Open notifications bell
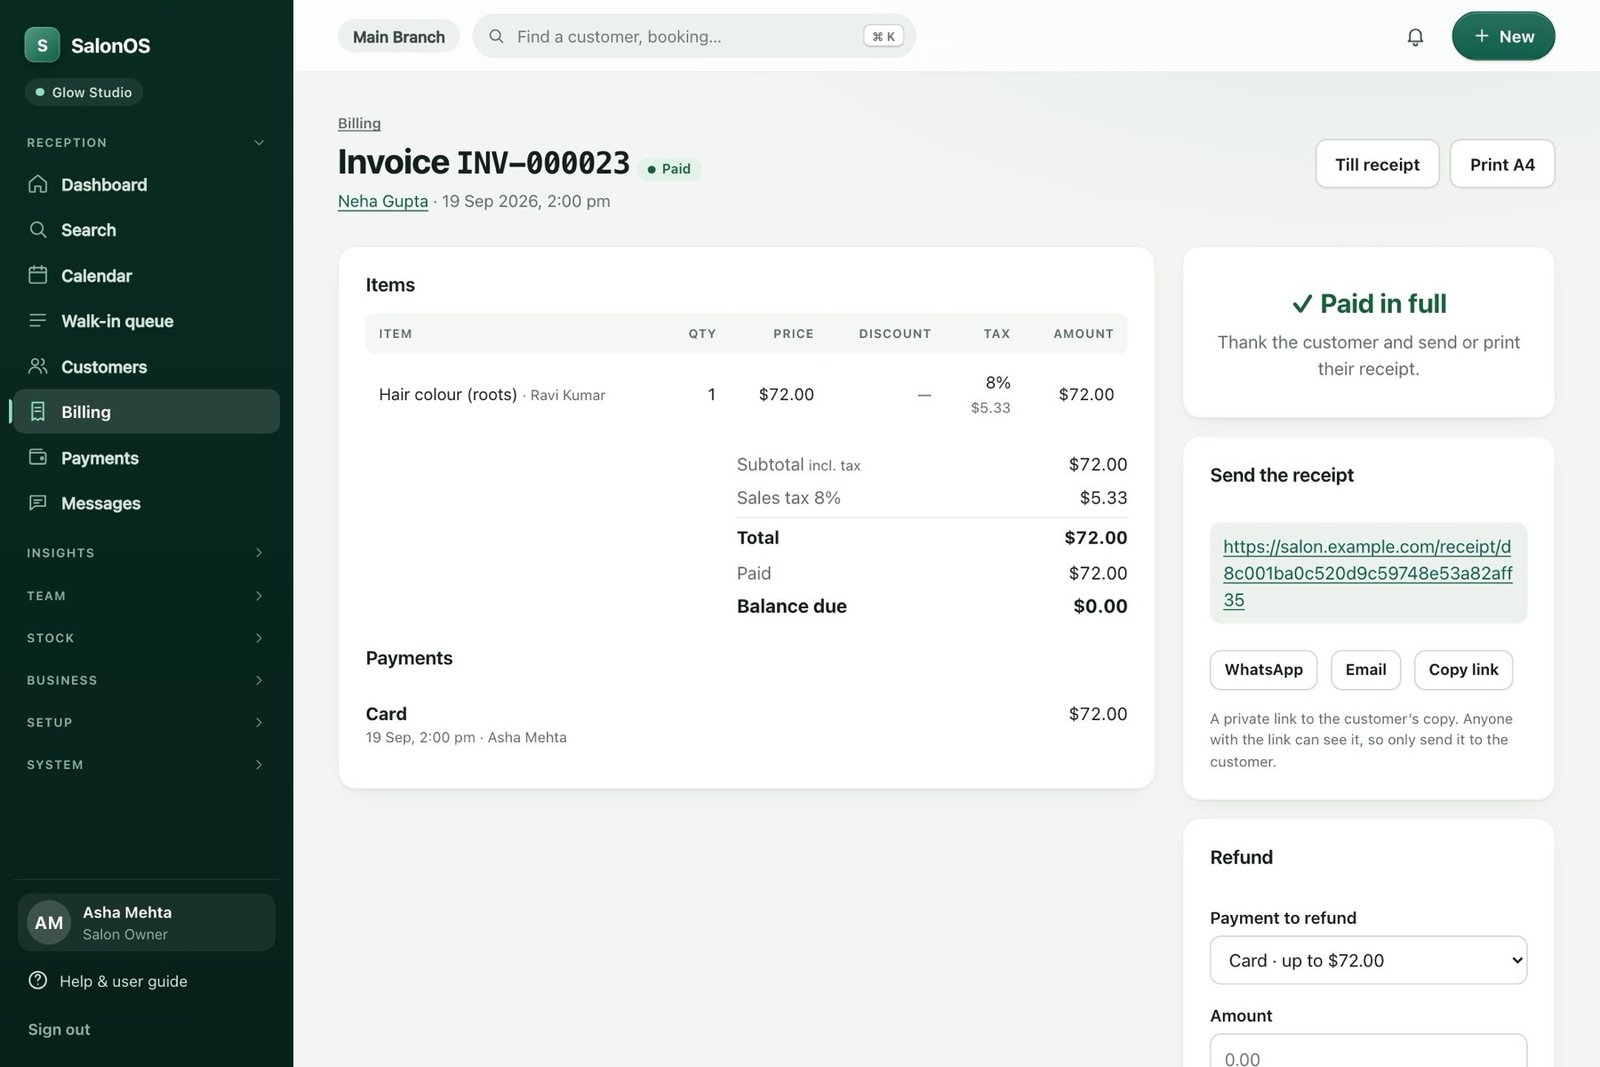The width and height of the screenshot is (1600, 1067). pyautogui.click(x=1415, y=37)
